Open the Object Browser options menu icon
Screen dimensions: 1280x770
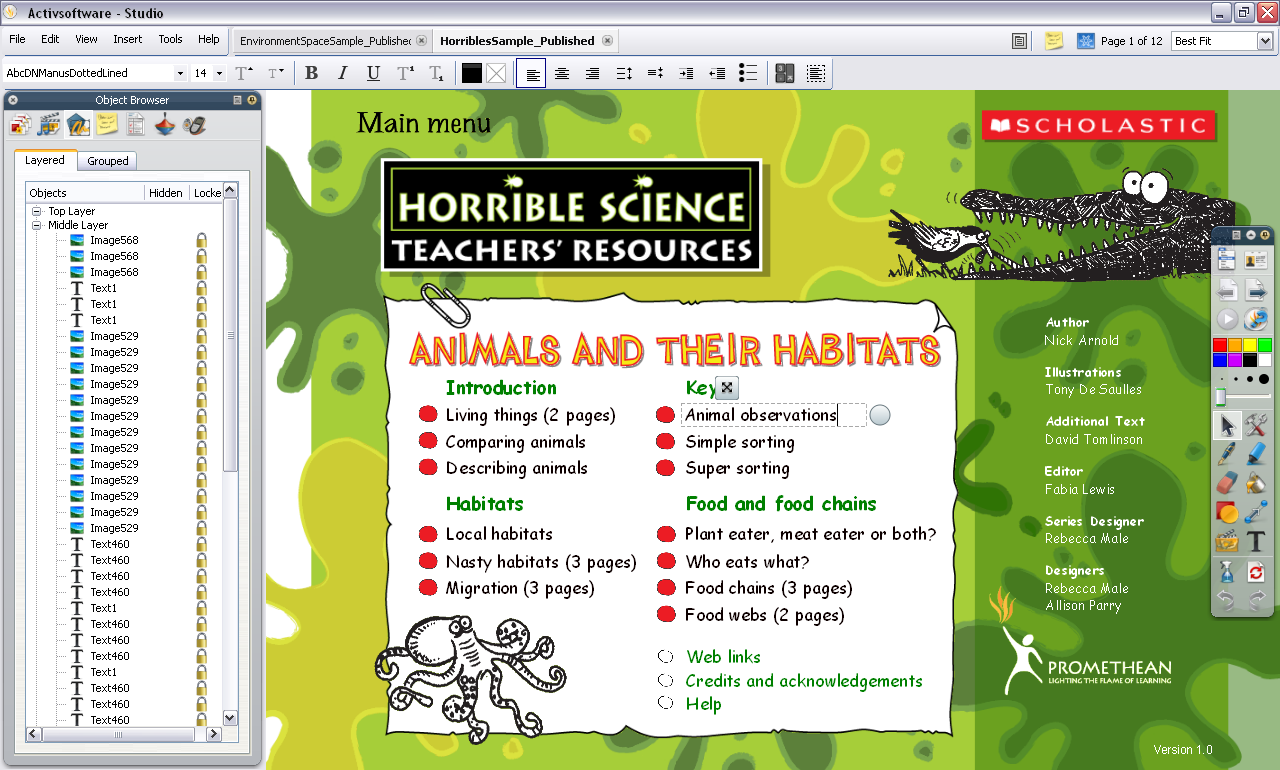(x=238, y=100)
